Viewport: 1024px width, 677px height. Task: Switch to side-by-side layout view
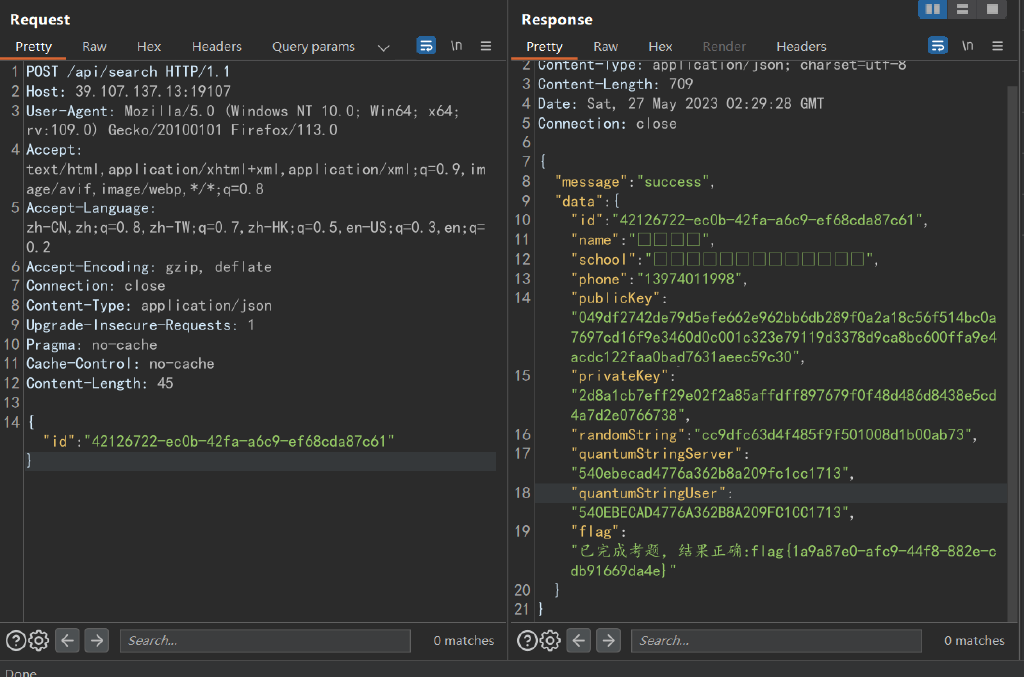coord(933,9)
